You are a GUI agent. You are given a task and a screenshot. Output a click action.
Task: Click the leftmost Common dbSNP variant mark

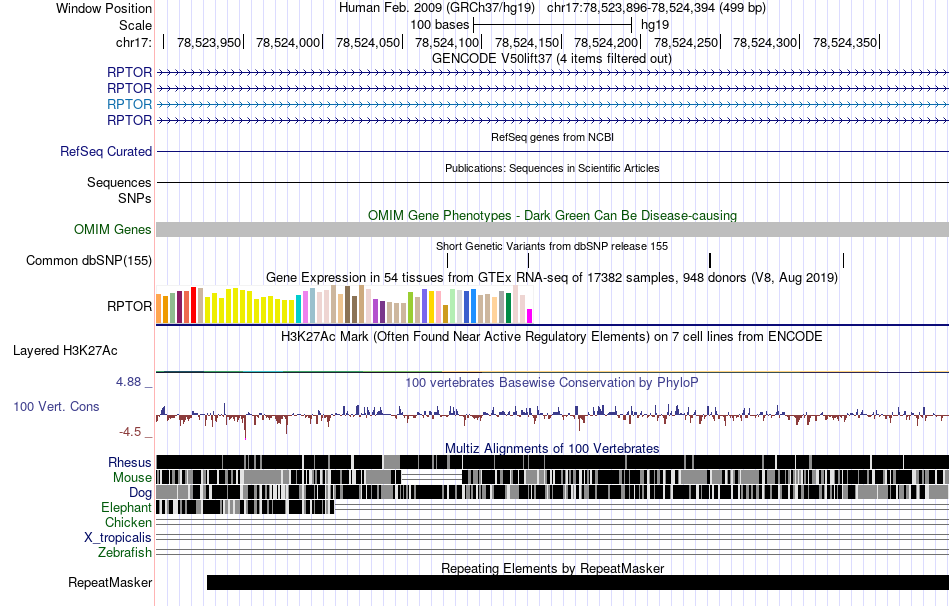447,261
